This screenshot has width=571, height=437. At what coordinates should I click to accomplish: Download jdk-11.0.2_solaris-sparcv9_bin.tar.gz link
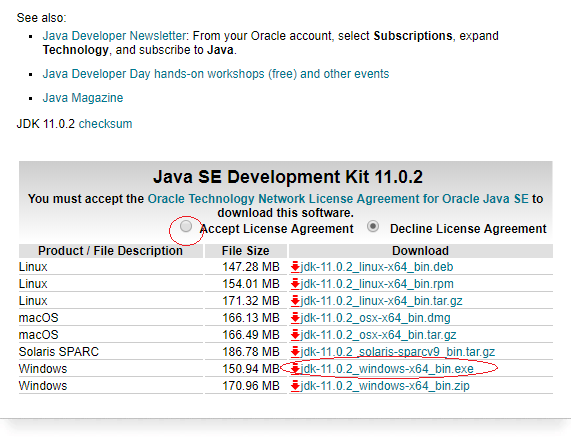[x=398, y=352]
